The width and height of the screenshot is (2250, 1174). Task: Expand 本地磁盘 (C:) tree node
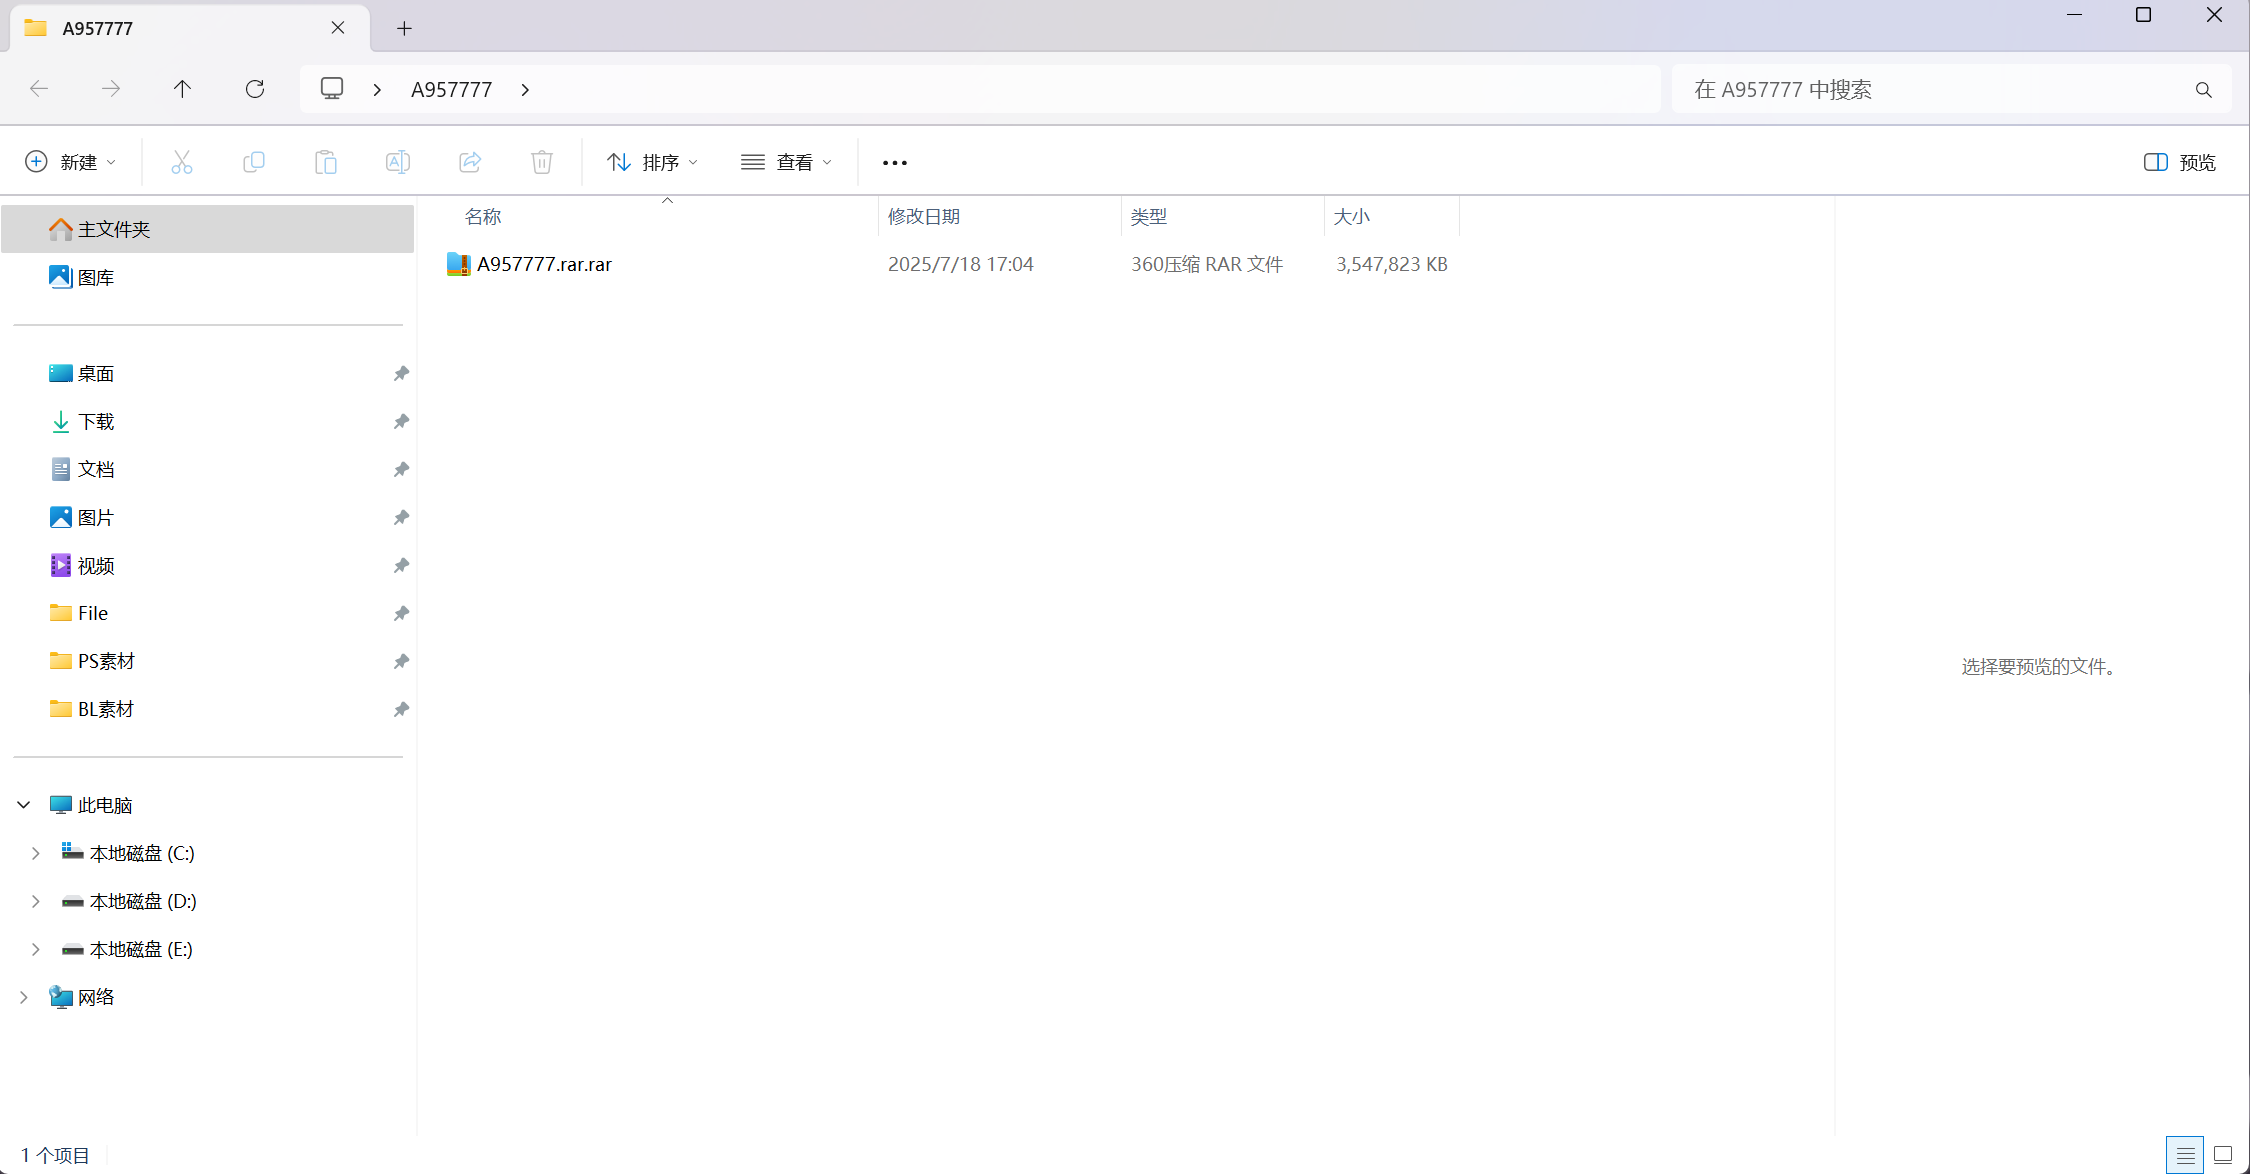click(36, 853)
